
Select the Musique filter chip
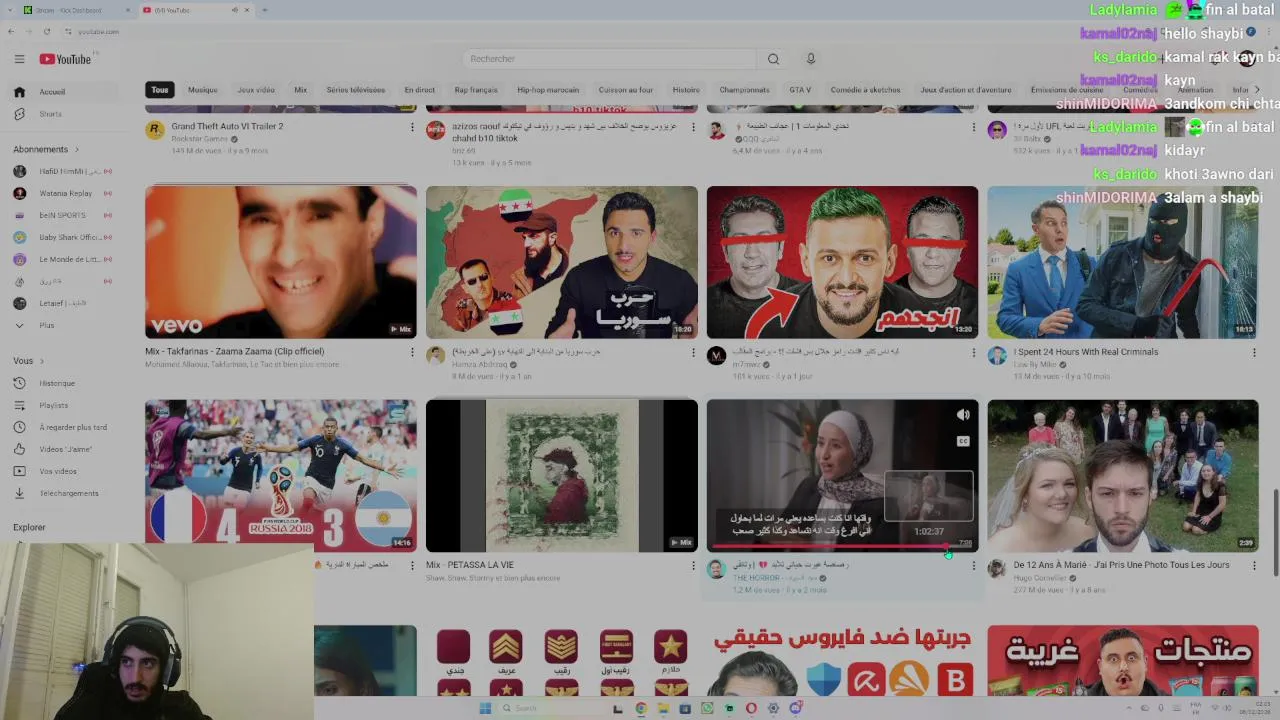203,90
